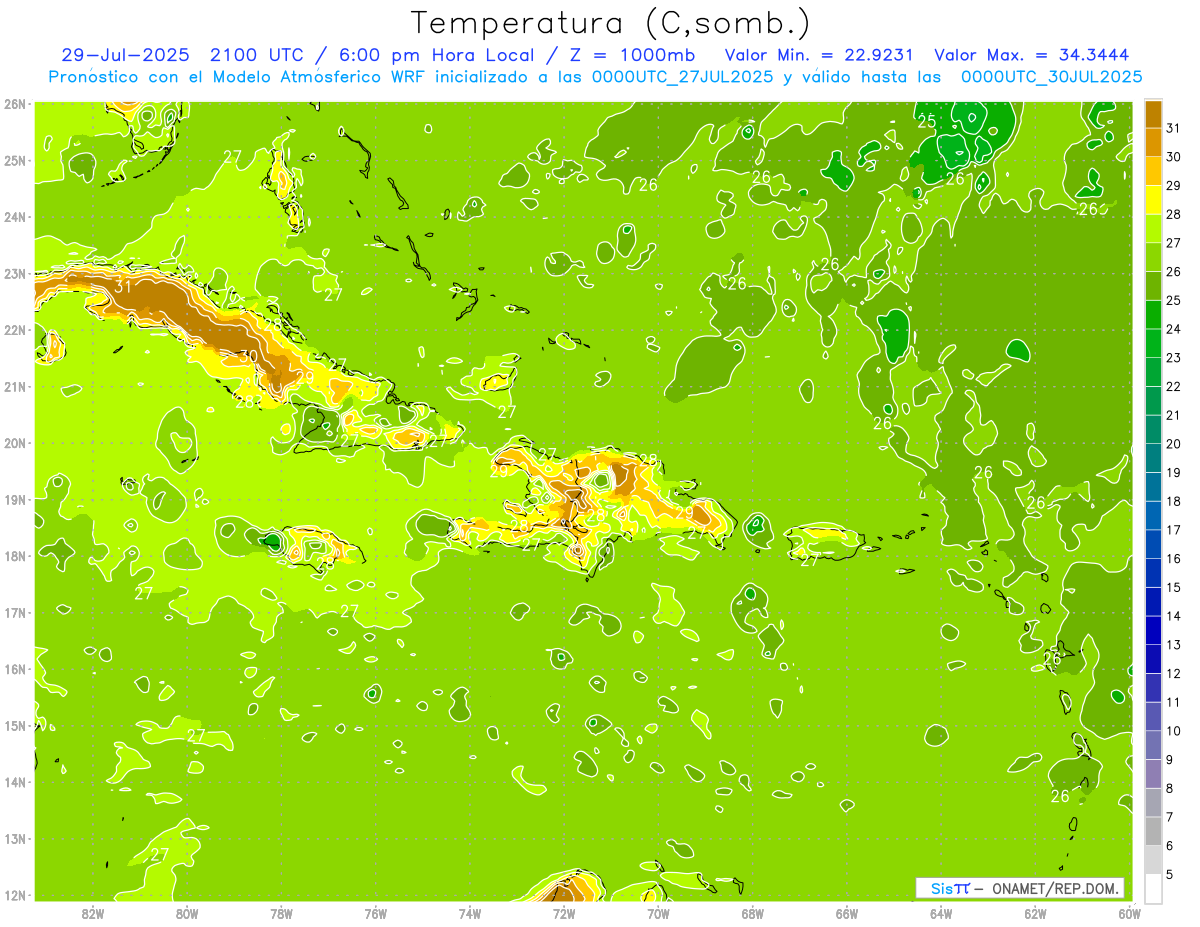The image size is (1200, 927).
Task: Click the '22N' latitude axis label
Action: [15, 330]
